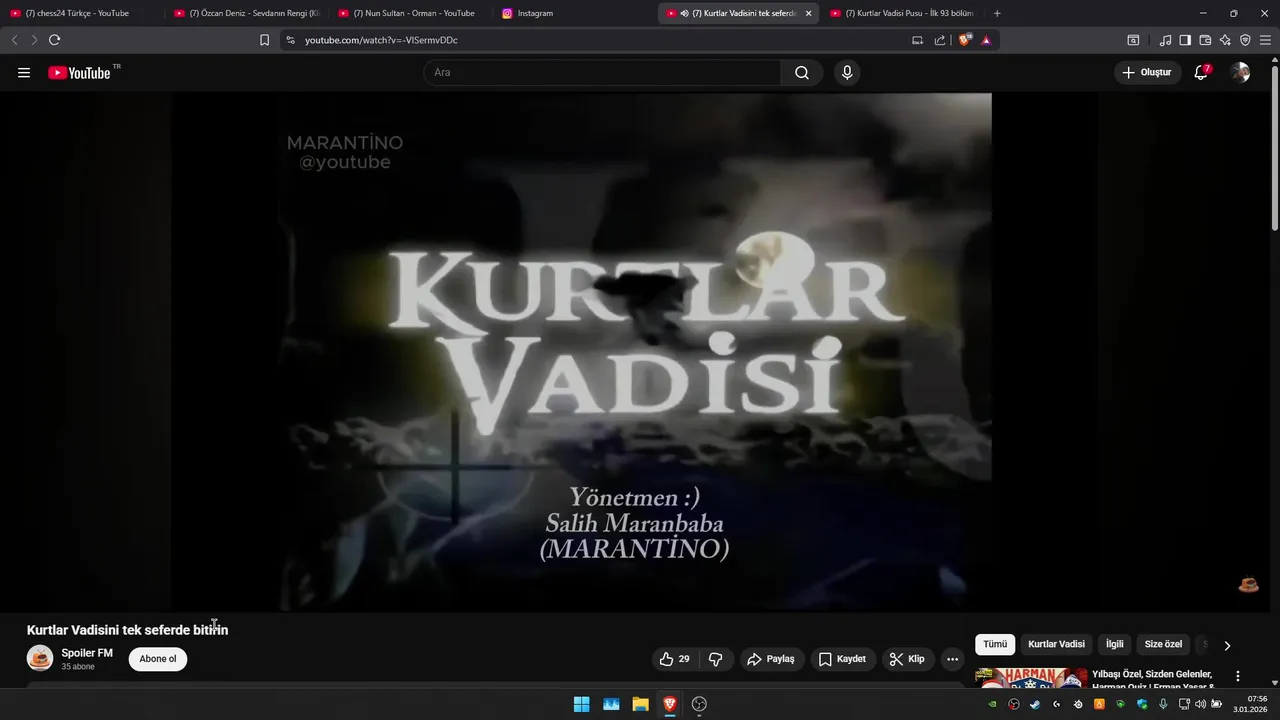Open the Brave VPN shield icon
The width and height of the screenshot is (1280, 720).
click(1245, 40)
